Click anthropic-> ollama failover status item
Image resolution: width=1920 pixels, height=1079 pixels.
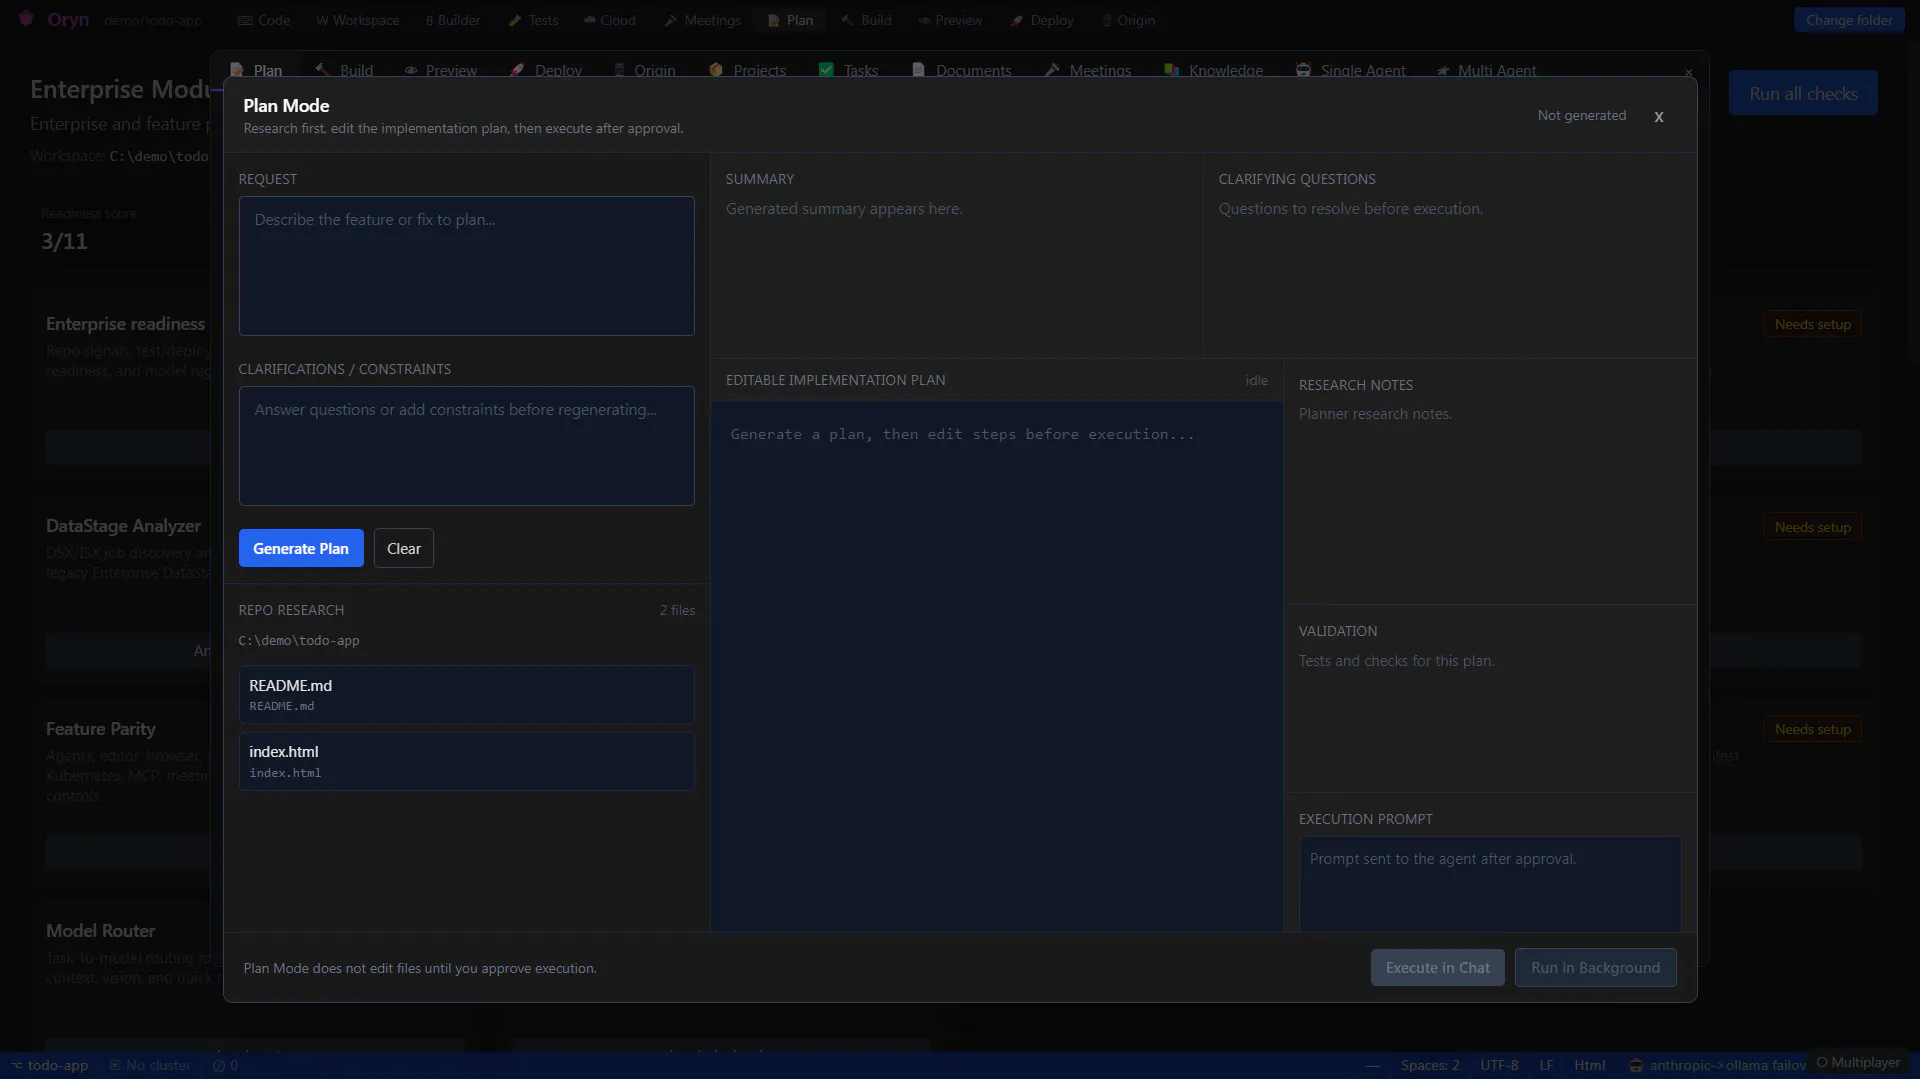1717,1065
